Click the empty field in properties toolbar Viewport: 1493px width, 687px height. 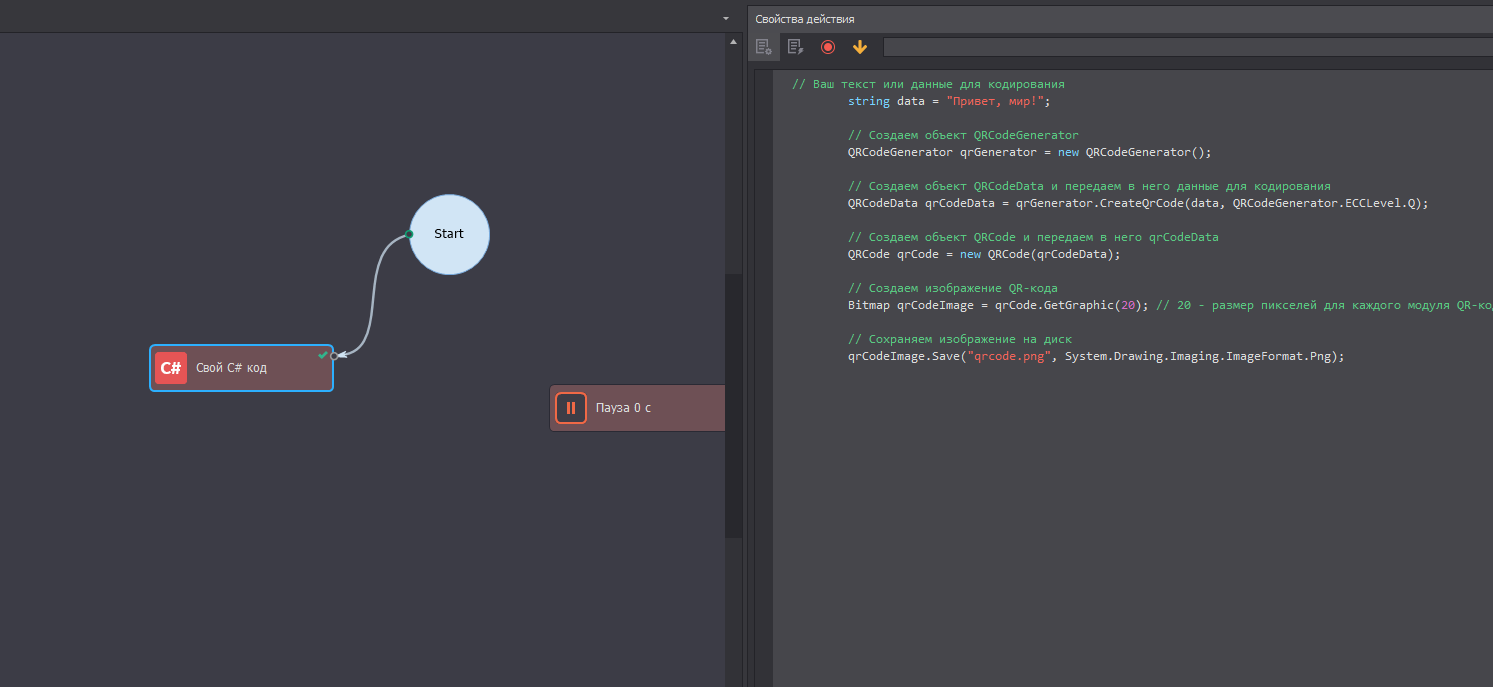click(1186, 47)
